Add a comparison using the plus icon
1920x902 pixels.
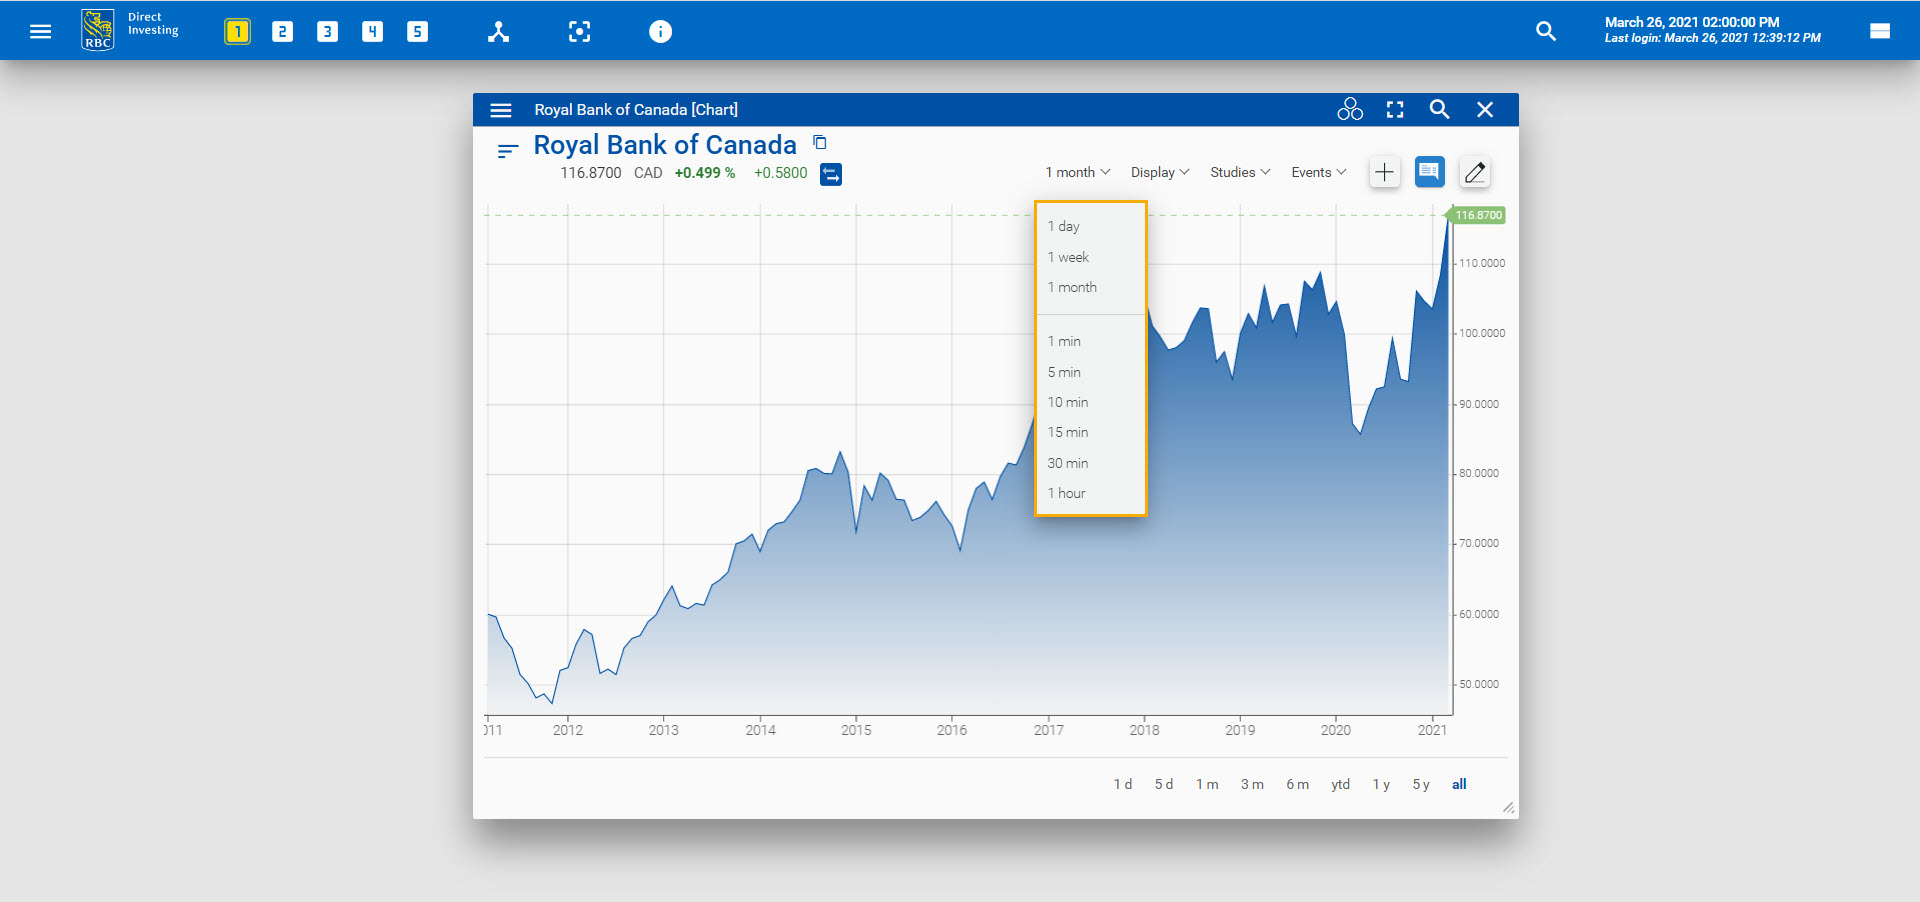click(x=1384, y=172)
